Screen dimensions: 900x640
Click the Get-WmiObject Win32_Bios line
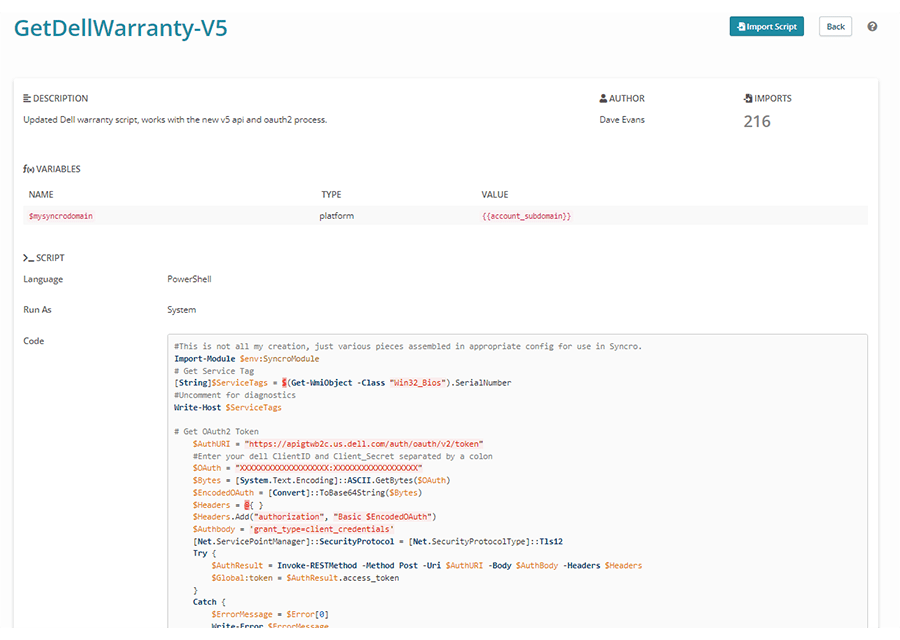coord(343,383)
